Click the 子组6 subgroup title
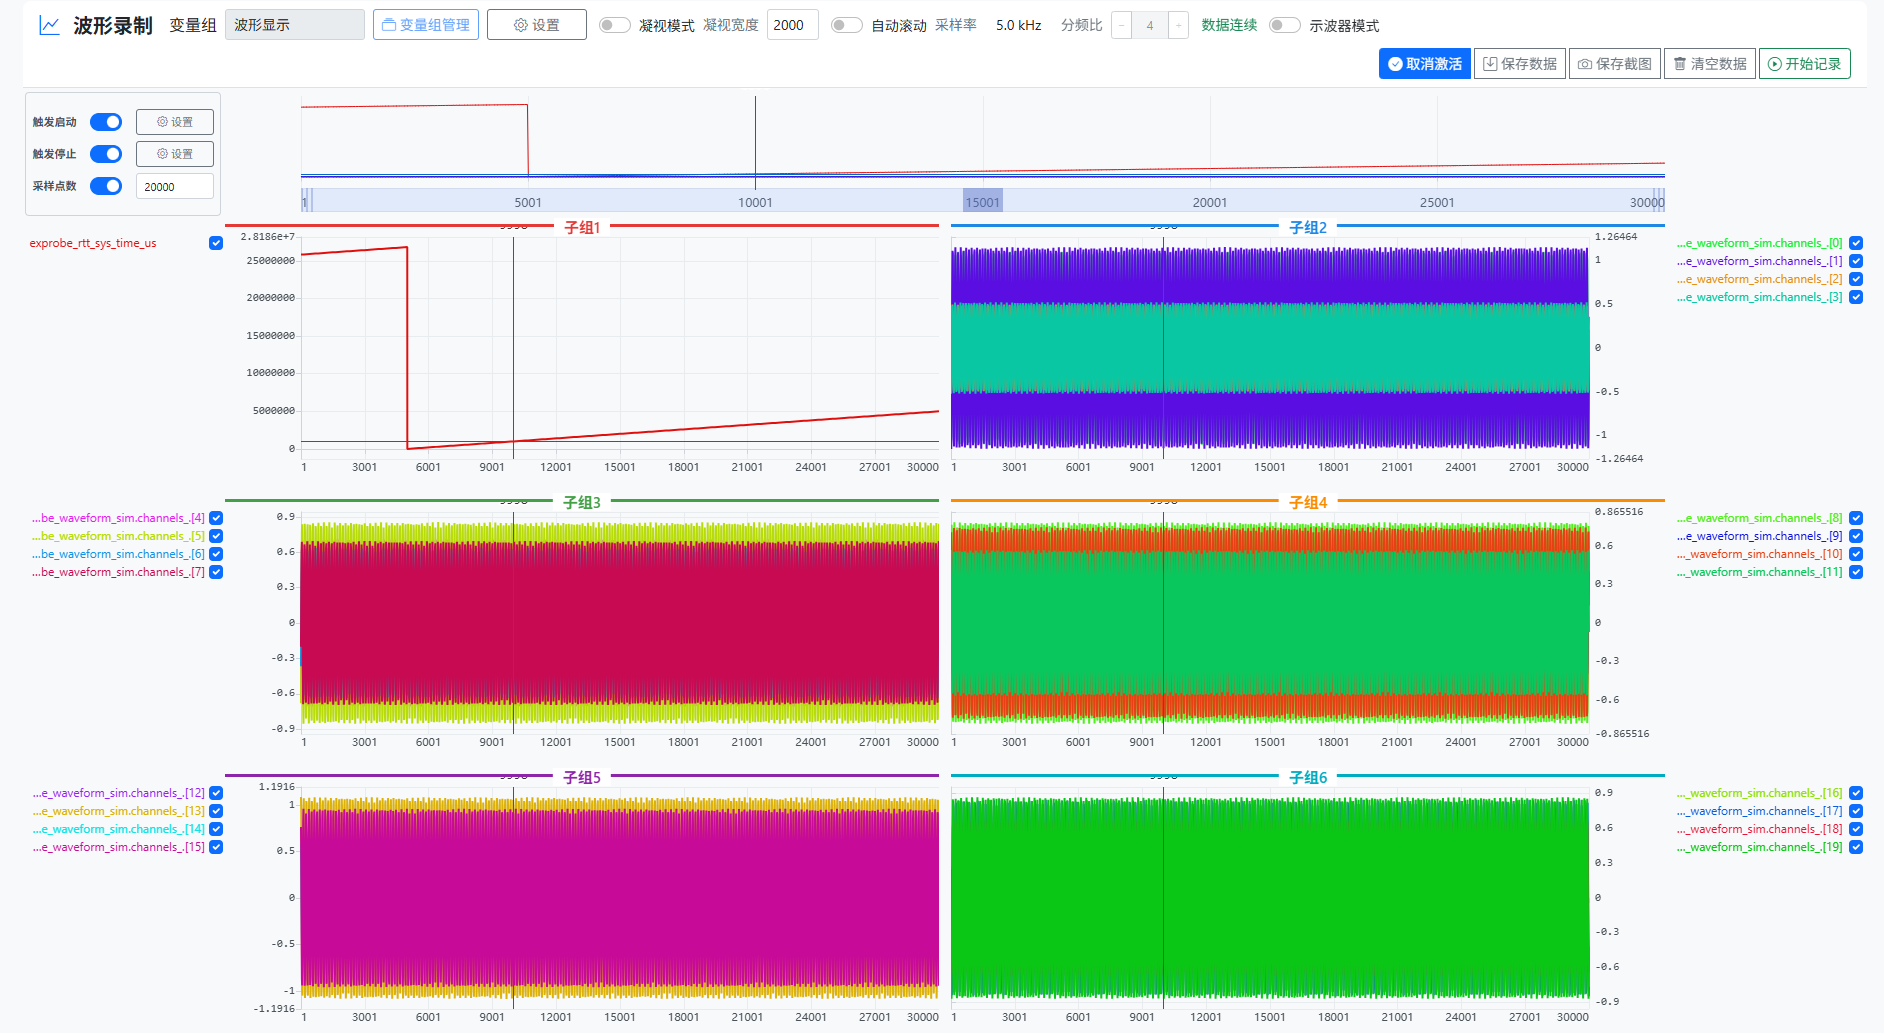Viewport: 1884px width, 1033px height. tap(1308, 778)
